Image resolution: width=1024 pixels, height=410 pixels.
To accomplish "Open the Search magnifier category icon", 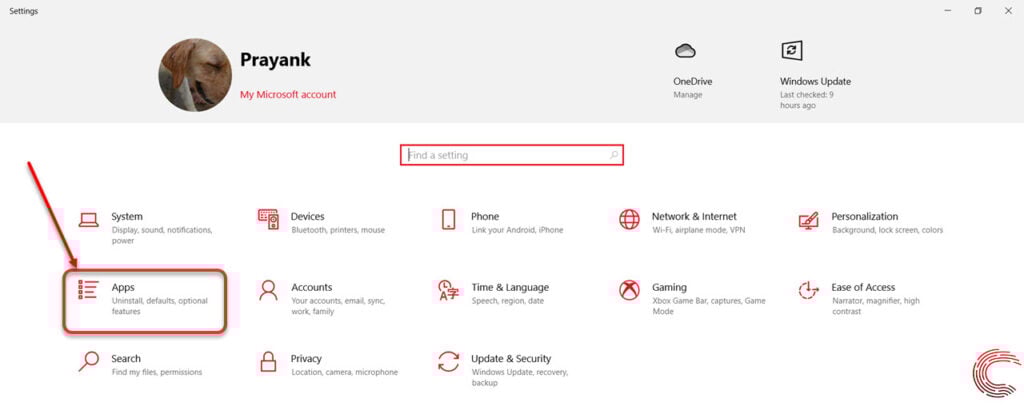I will (x=88, y=361).
